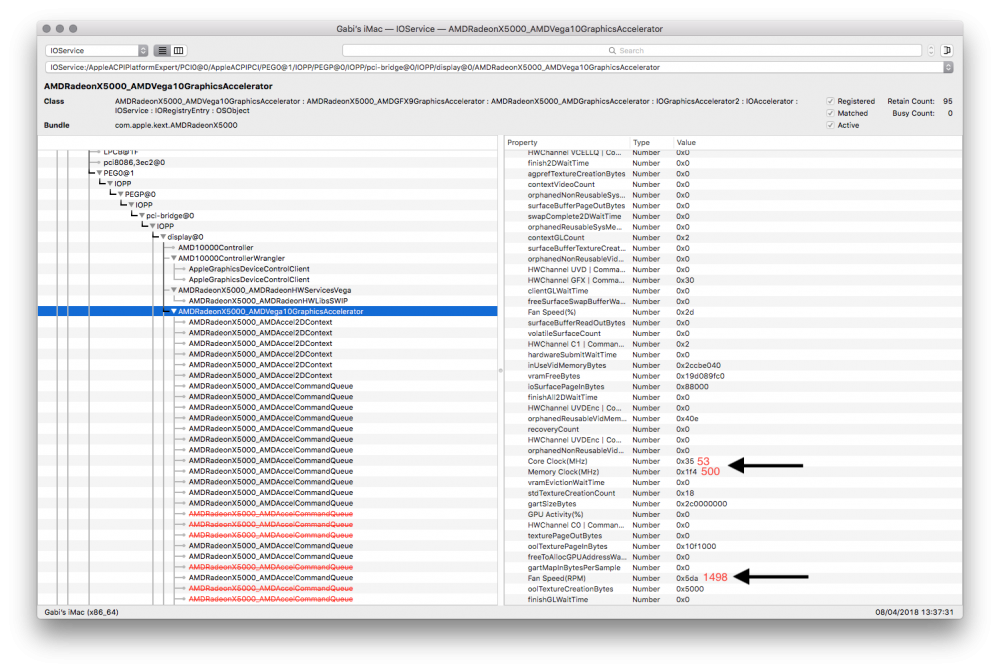Screen dimensions: 1000x672
Task: Select the hardwareSubmitWaitTime property row
Action: tap(733, 354)
